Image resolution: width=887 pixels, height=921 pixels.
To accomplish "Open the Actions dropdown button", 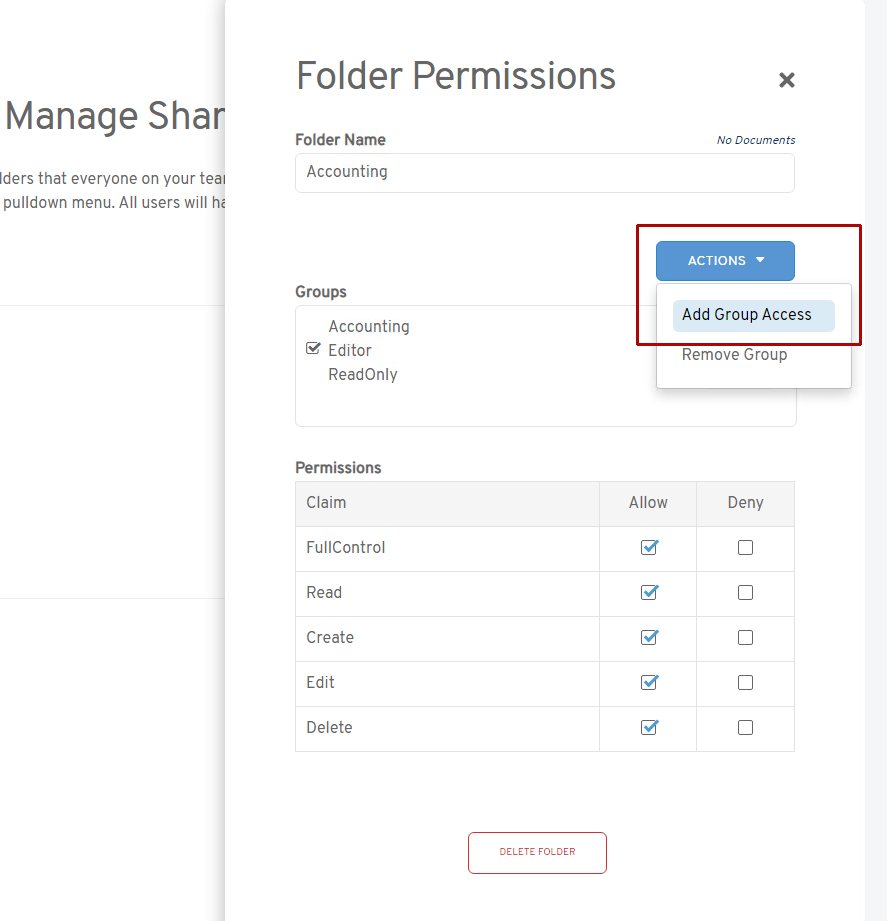I will [724, 261].
